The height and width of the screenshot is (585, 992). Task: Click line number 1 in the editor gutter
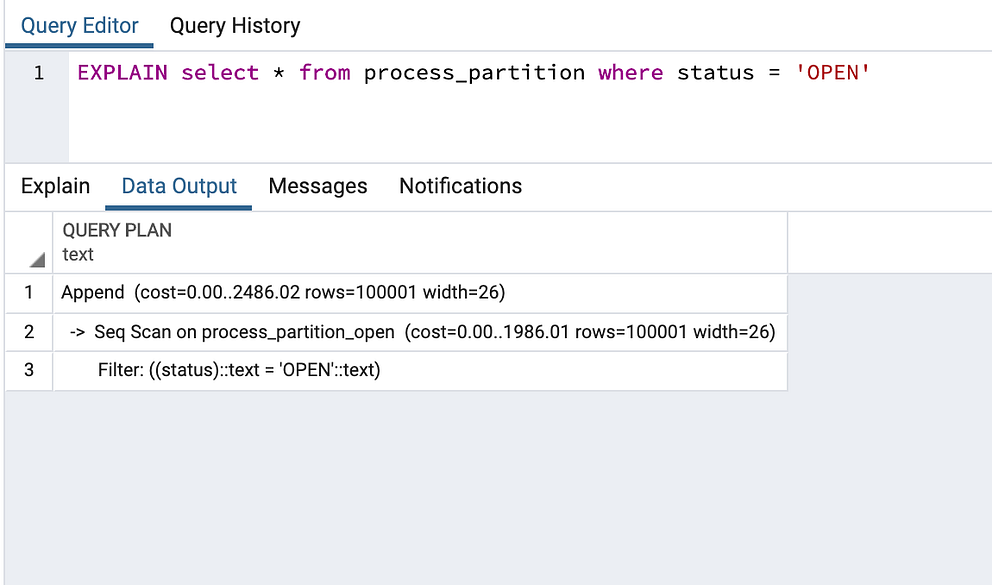[x=38, y=72]
